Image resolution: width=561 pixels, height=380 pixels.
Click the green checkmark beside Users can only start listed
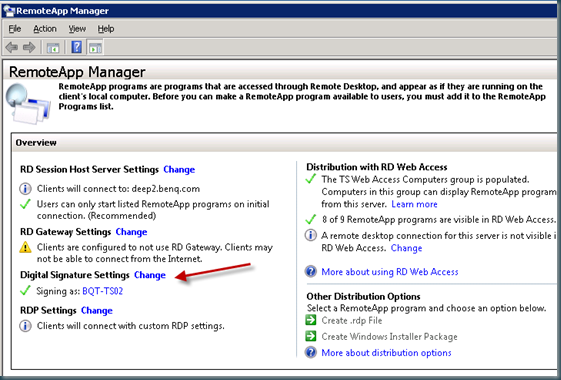25,204
